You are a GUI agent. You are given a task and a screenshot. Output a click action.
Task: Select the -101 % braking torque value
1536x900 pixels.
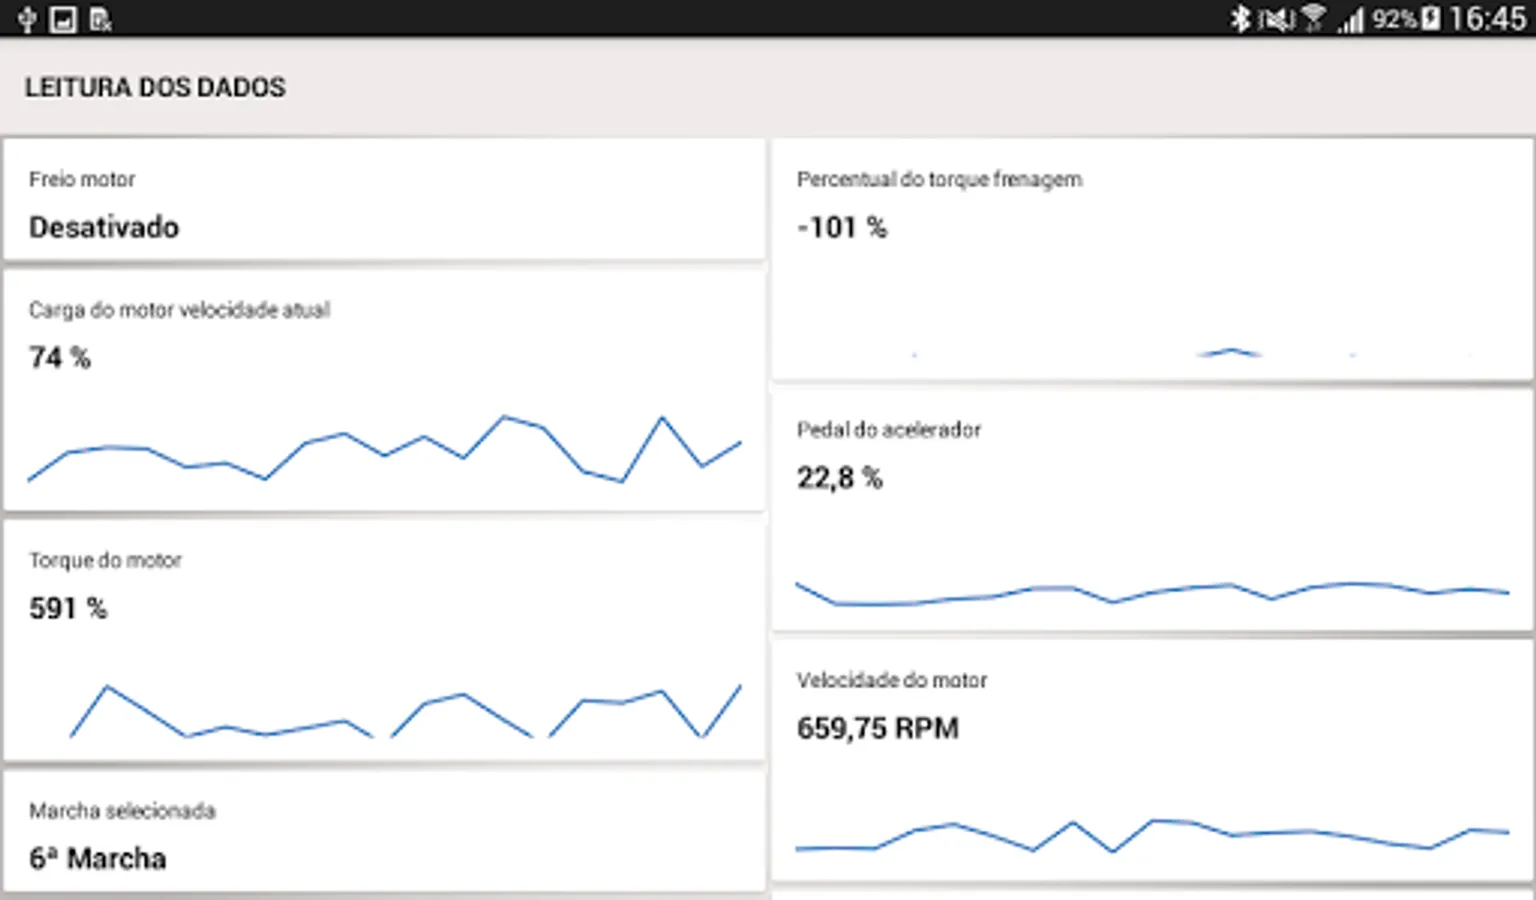[x=842, y=227]
